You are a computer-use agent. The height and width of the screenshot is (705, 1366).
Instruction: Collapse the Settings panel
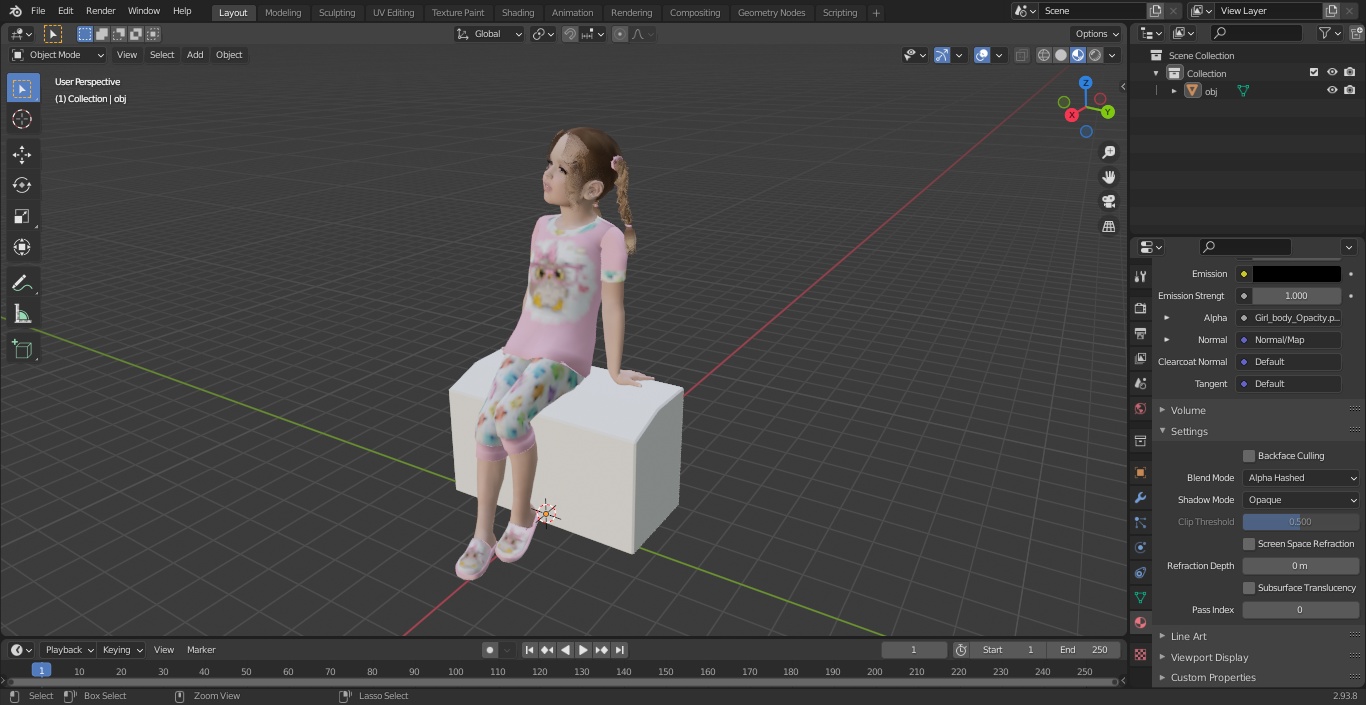[x=1189, y=431]
